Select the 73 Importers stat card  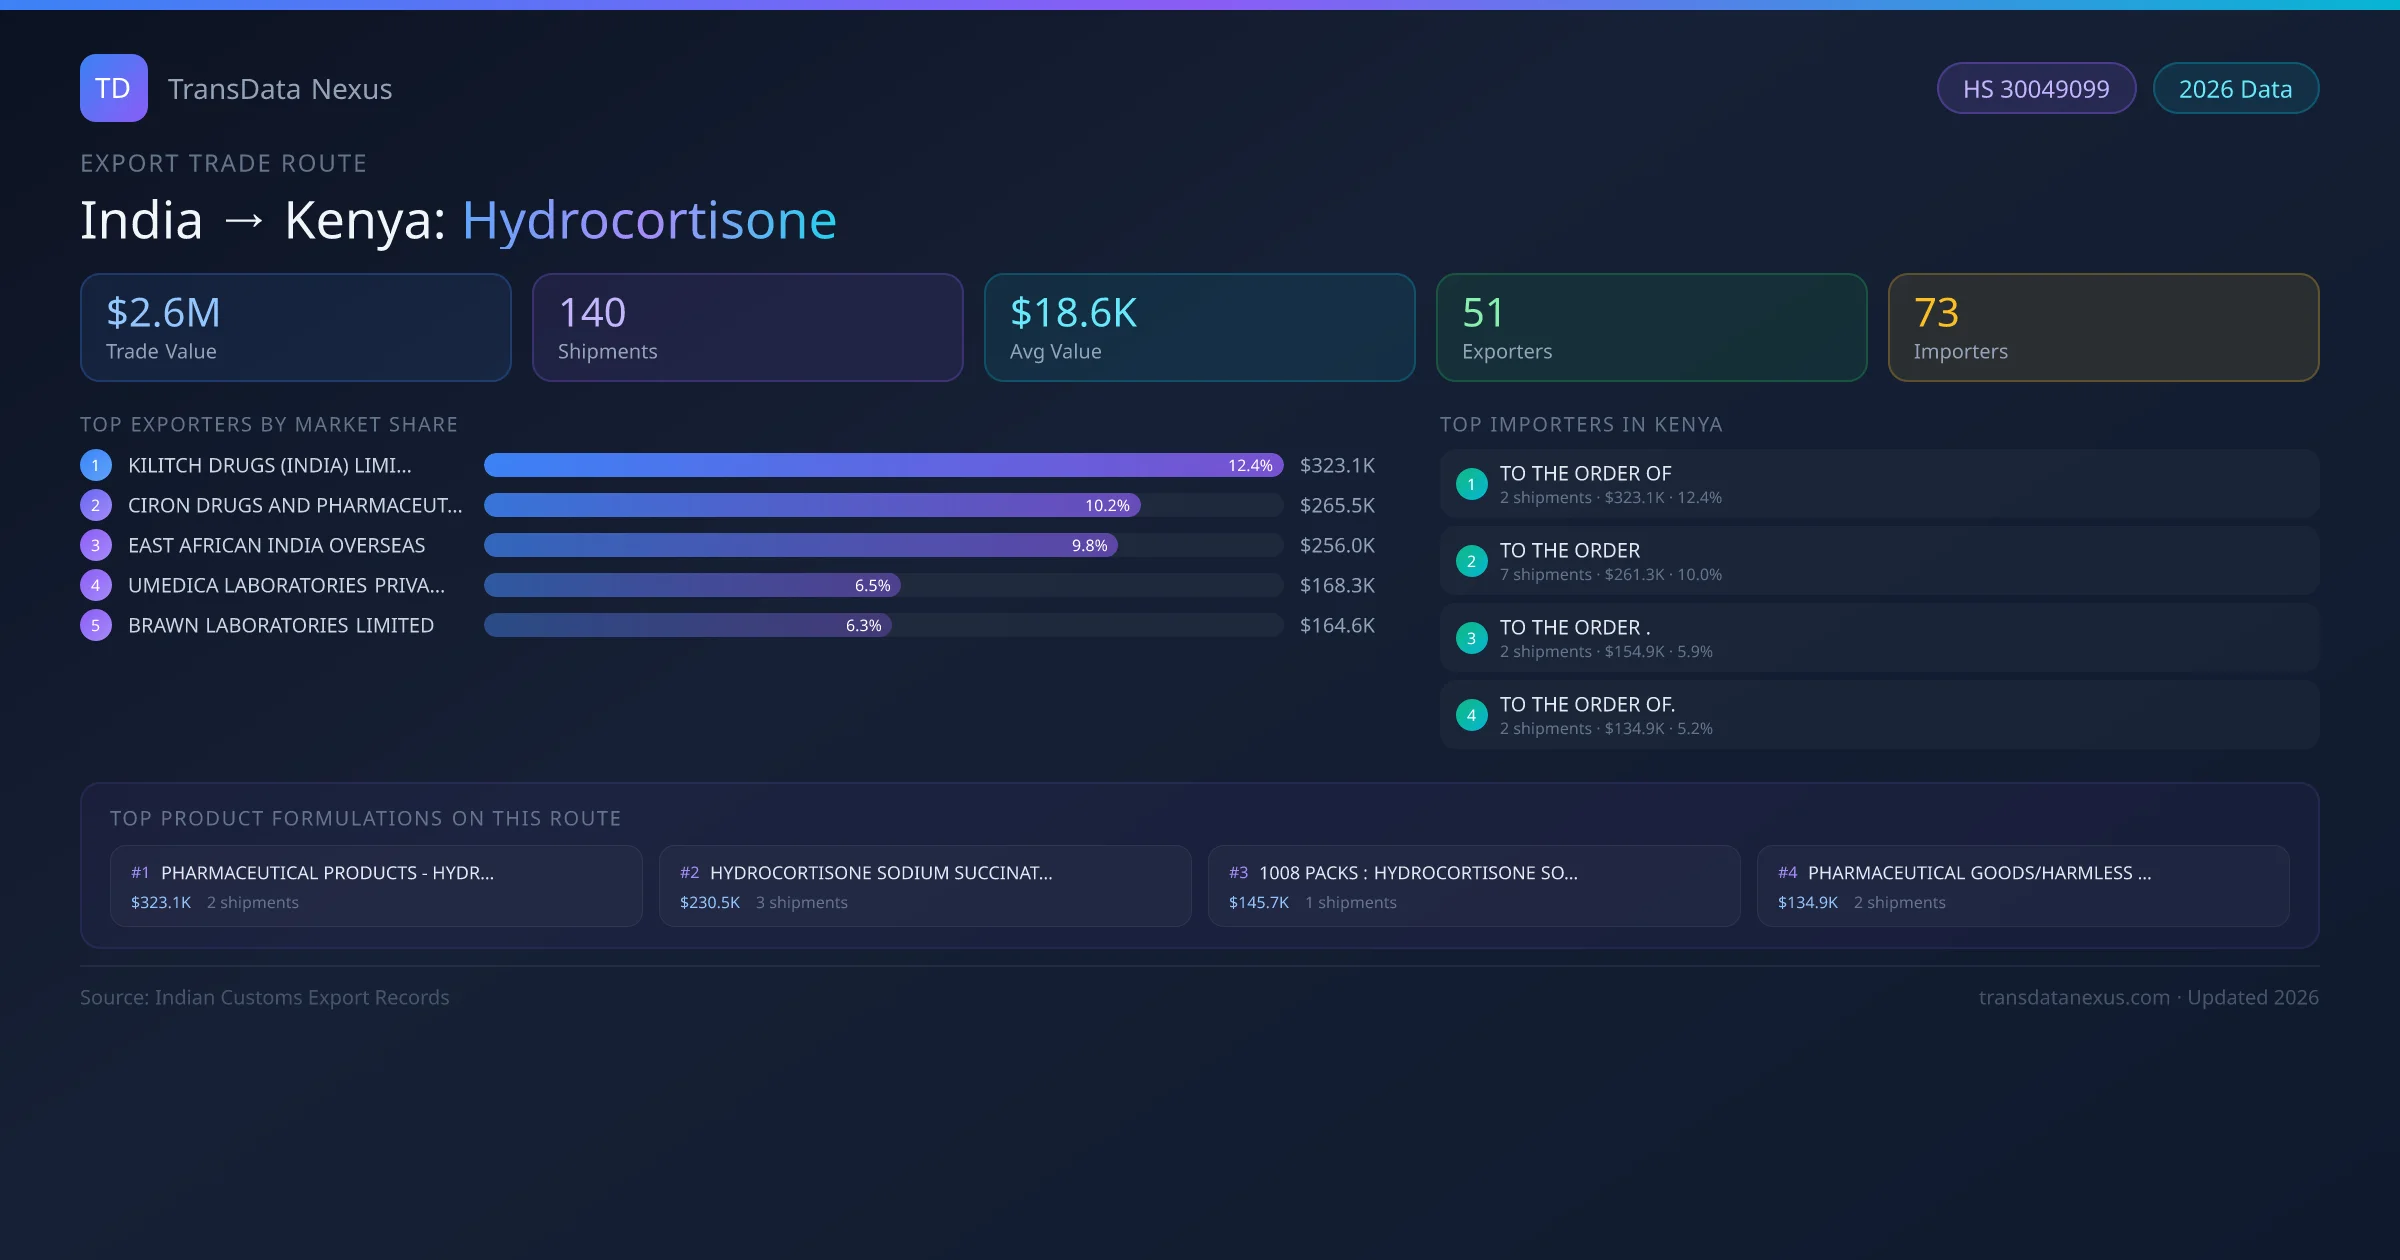[2103, 328]
